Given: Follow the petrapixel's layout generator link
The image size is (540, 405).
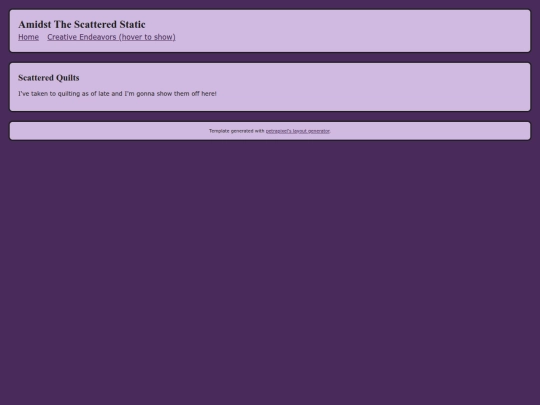Looking at the screenshot, I should 298,131.
